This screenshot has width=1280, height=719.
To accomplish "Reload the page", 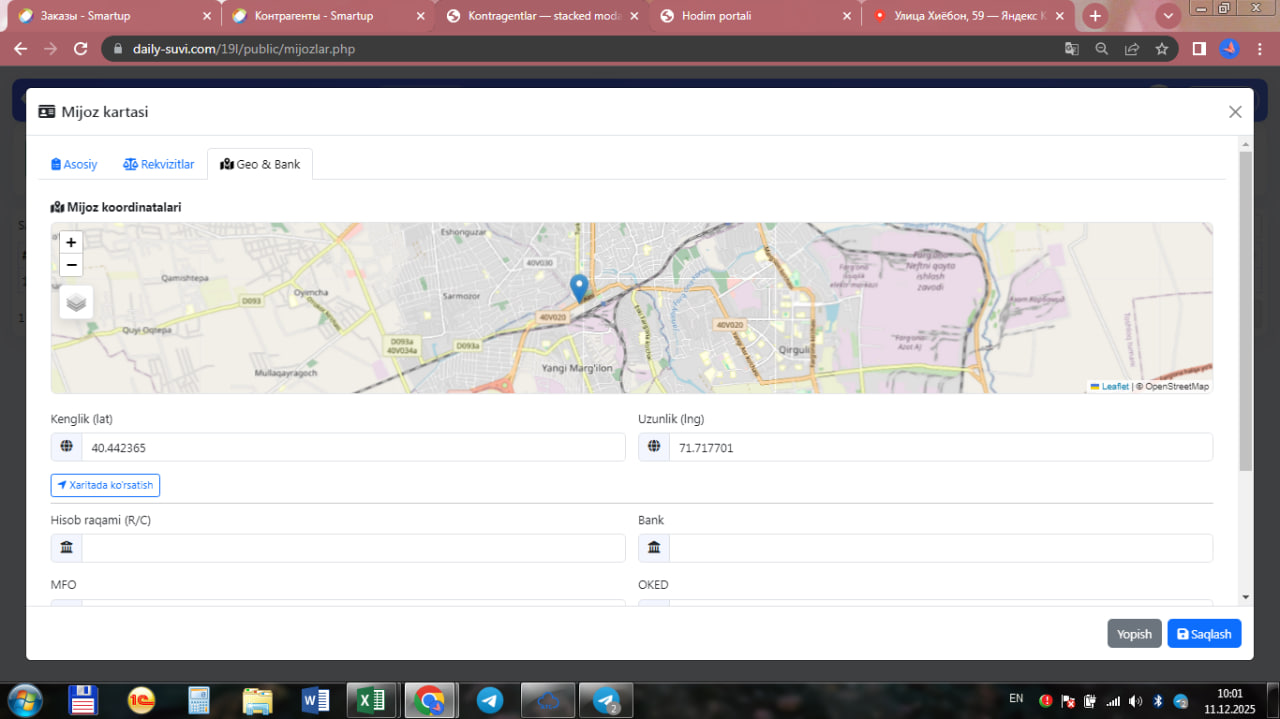I will [x=81, y=48].
